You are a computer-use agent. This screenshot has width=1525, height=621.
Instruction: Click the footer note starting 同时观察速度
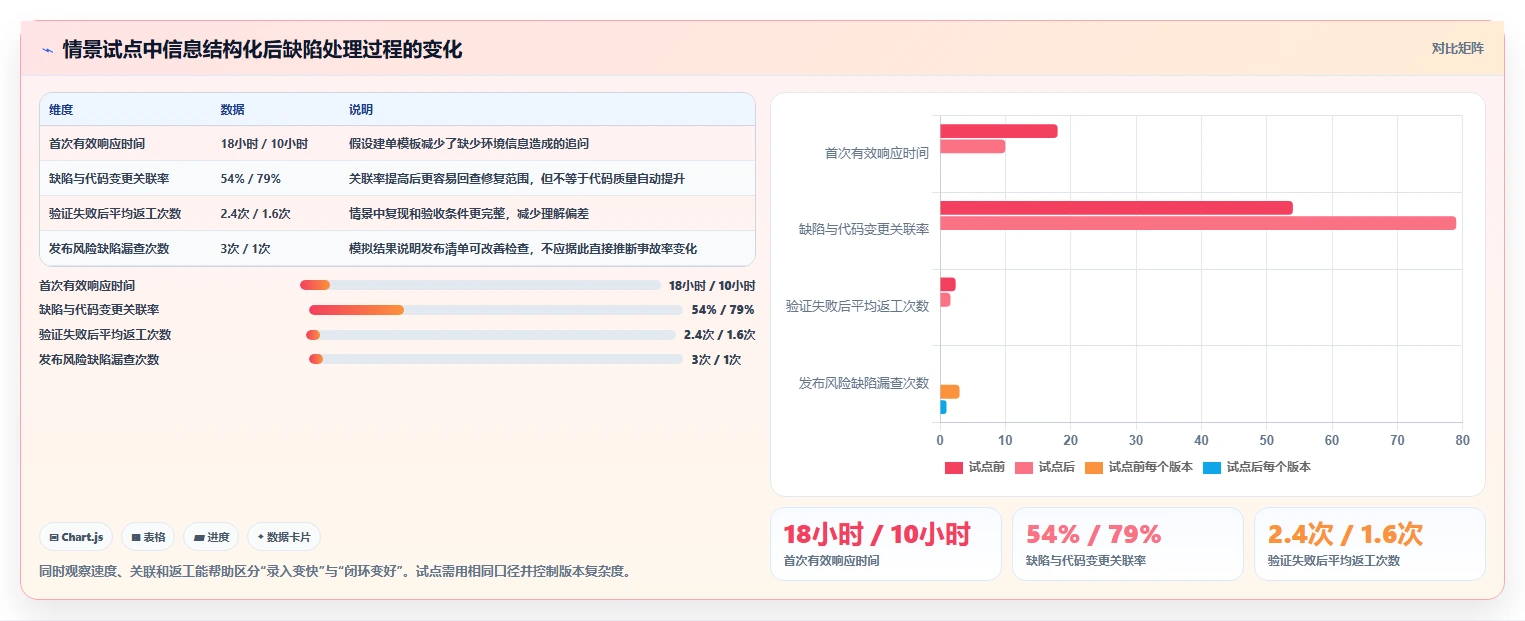[x=334, y=572]
